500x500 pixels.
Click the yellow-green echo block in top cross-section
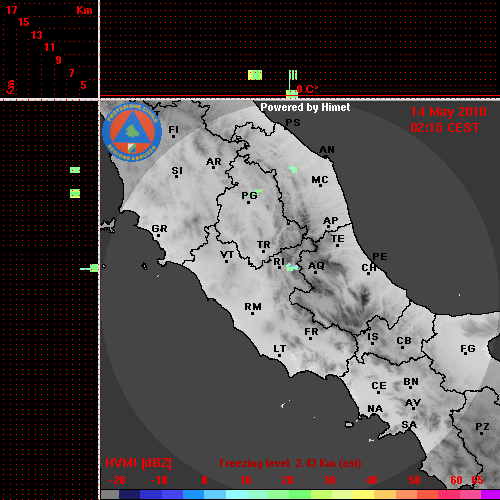pyautogui.click(x=255, y=75)
